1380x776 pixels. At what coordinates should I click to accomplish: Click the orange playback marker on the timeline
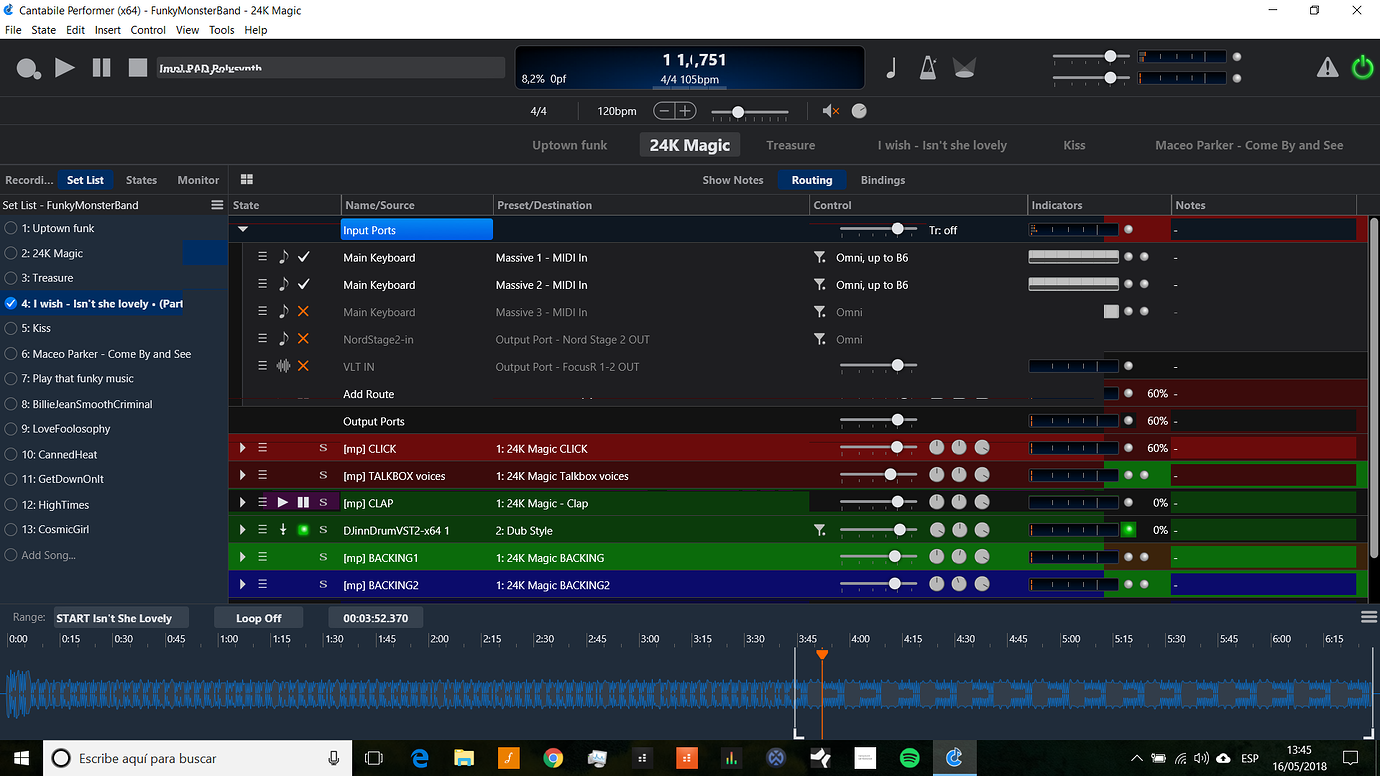click(822, 654)
